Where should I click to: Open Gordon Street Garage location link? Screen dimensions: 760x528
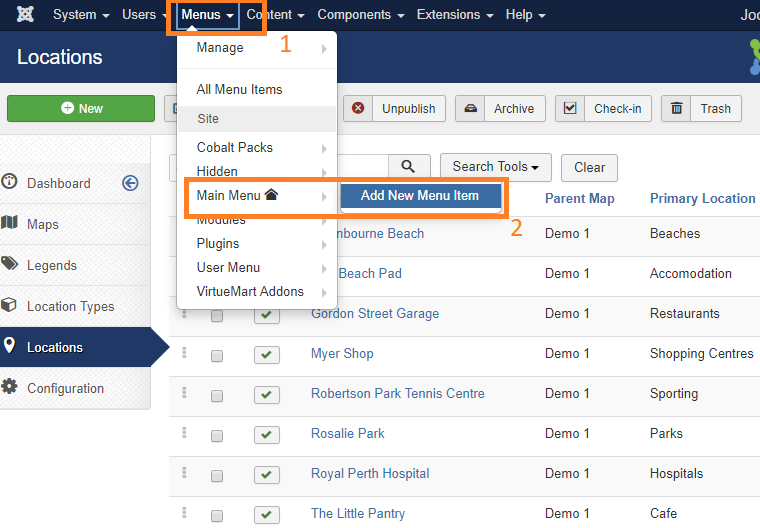[x=375, y=313]
